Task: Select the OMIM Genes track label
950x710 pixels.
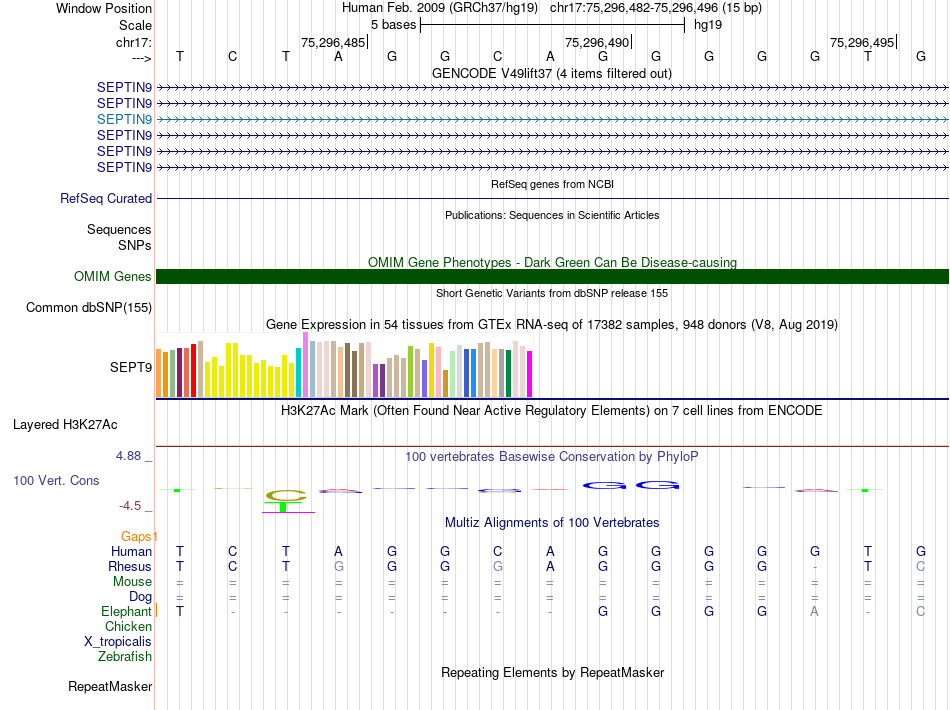Action: (113, 277)
